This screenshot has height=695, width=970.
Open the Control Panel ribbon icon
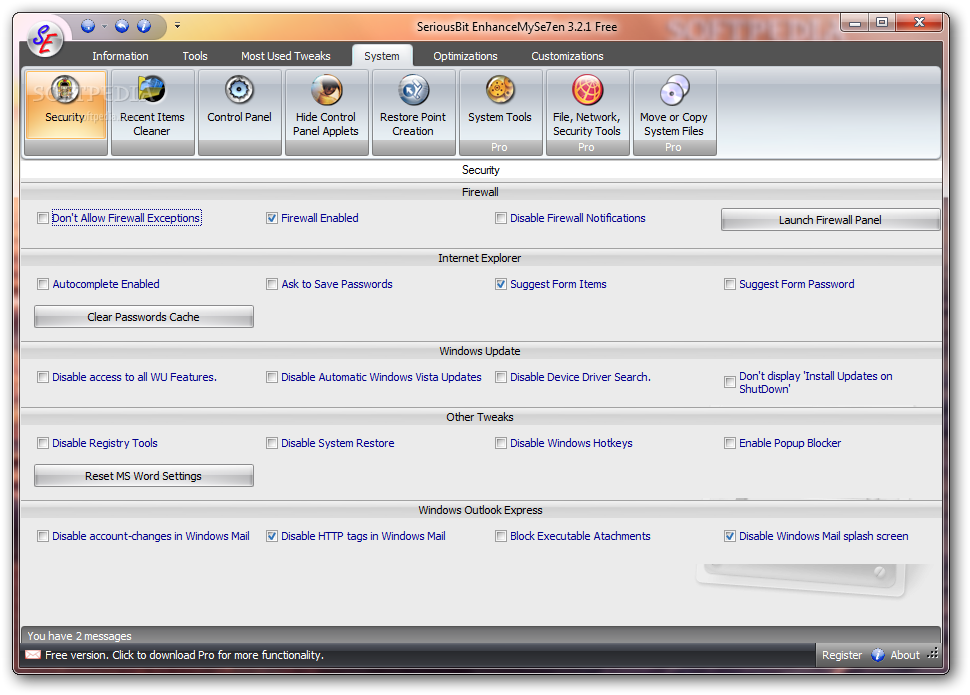tap(239, 112)
